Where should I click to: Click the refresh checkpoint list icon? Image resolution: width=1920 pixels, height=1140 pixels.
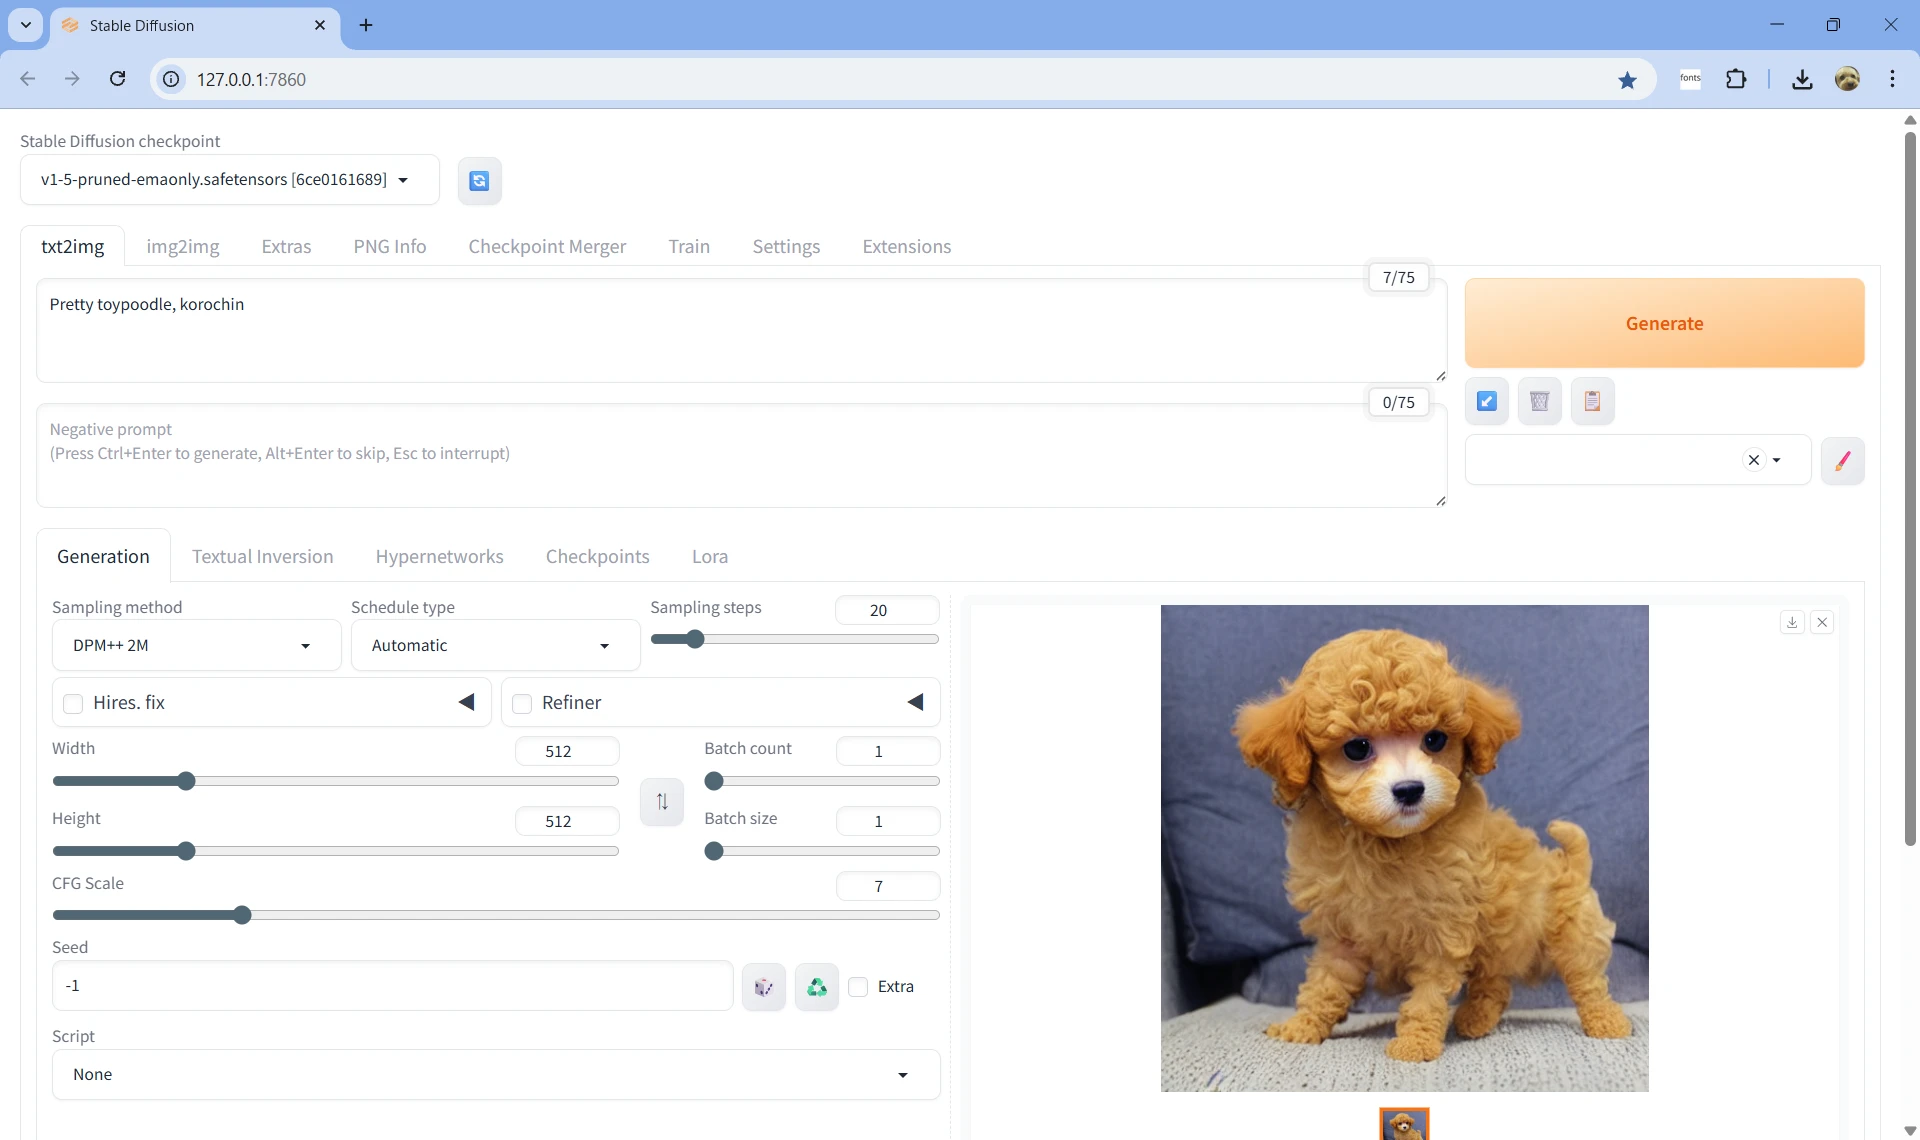(x=479, y=181)
